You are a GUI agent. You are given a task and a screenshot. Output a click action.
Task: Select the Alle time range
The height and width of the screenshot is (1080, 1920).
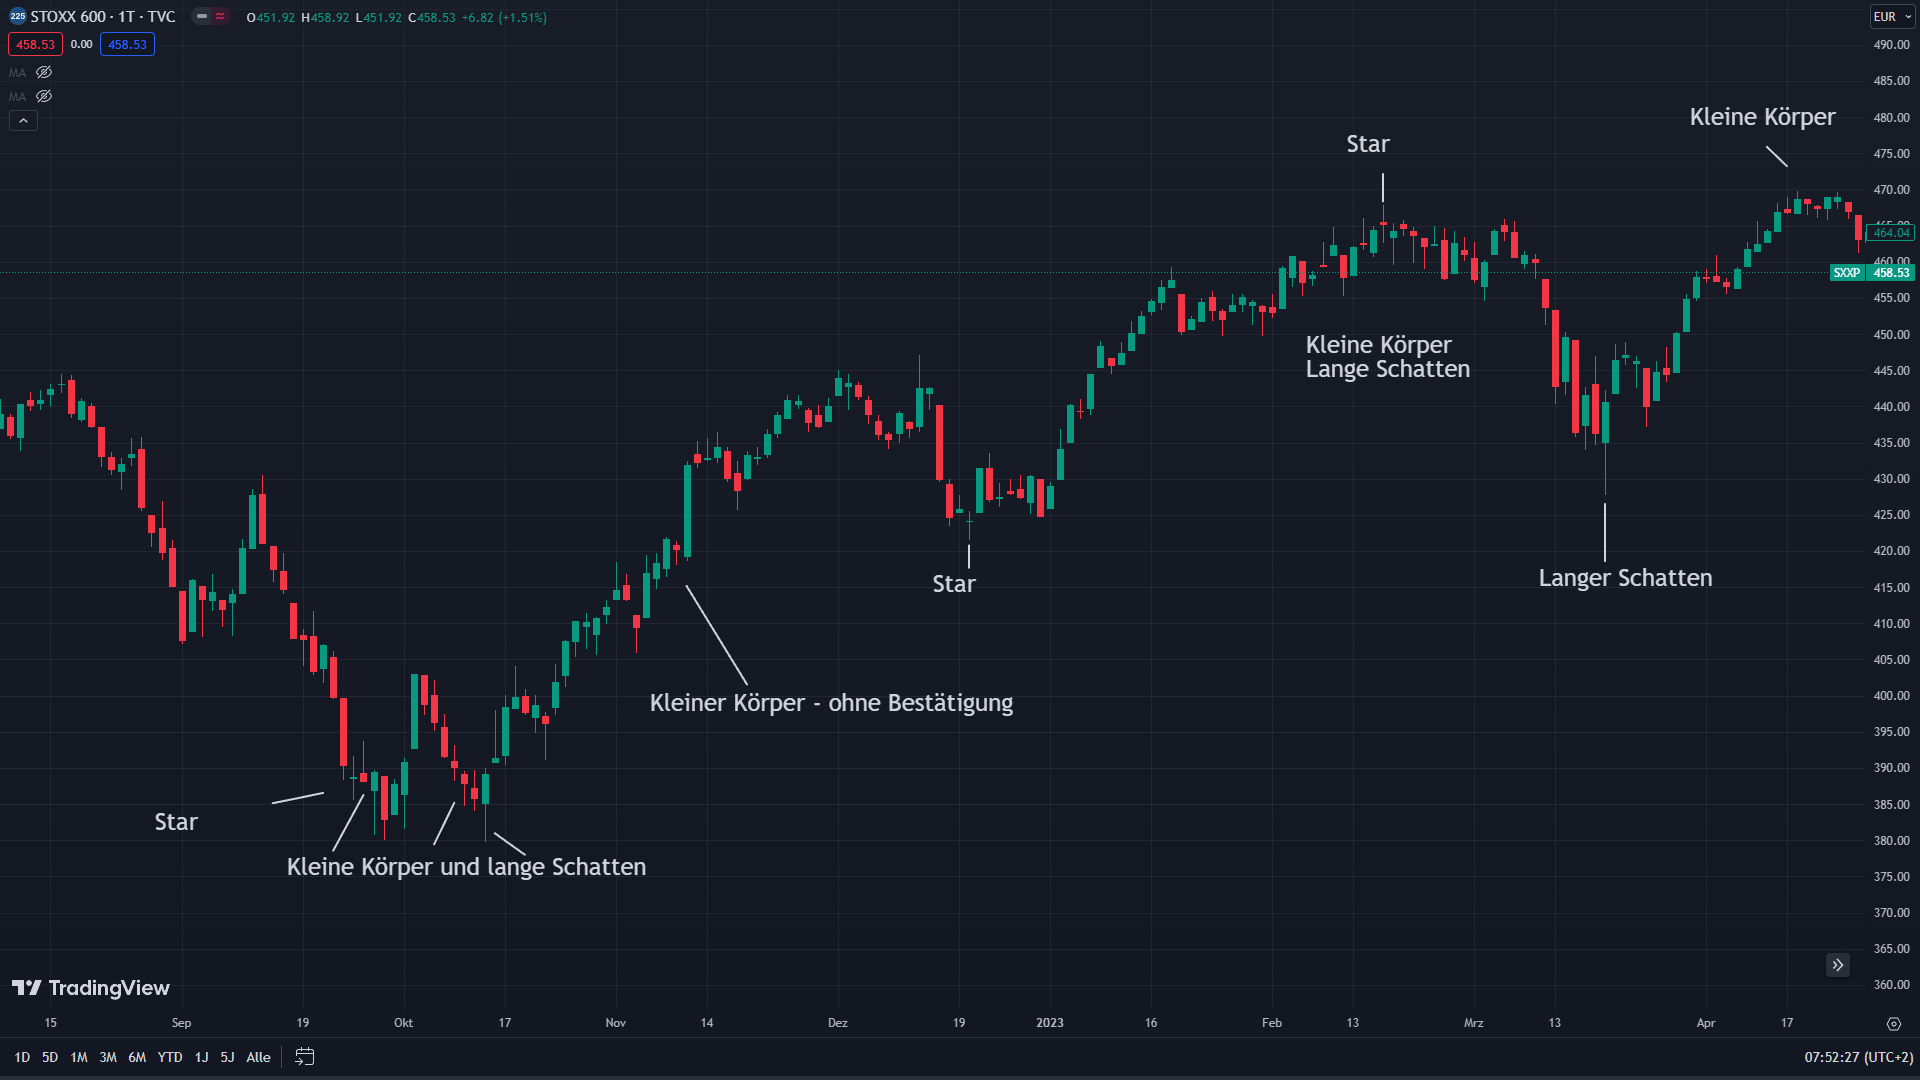point(258,1057)
